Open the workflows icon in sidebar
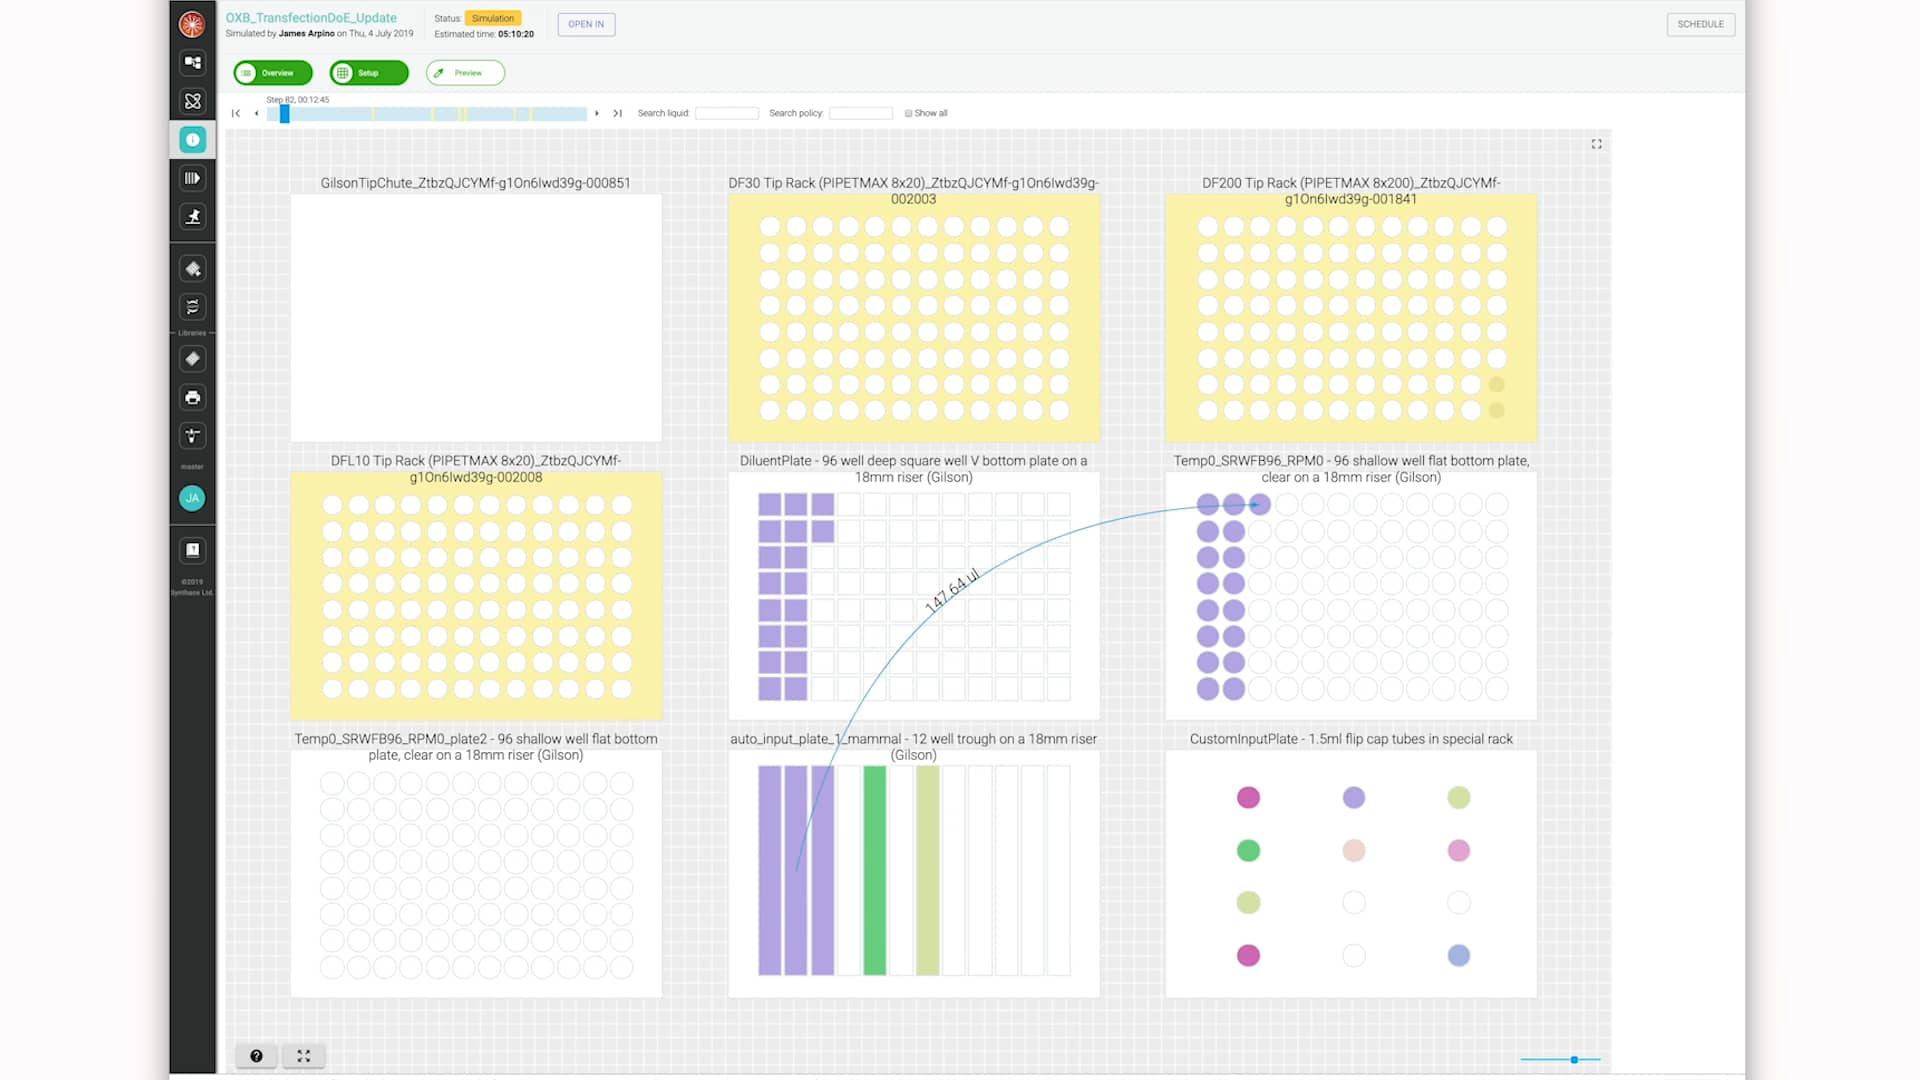 (x=193, y=62)
